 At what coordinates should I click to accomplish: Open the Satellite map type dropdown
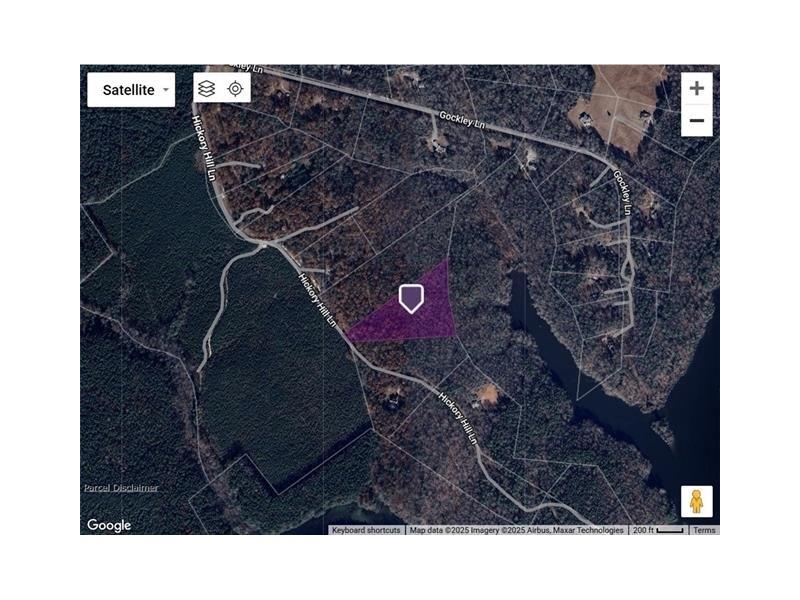click(x=131, y=90)
